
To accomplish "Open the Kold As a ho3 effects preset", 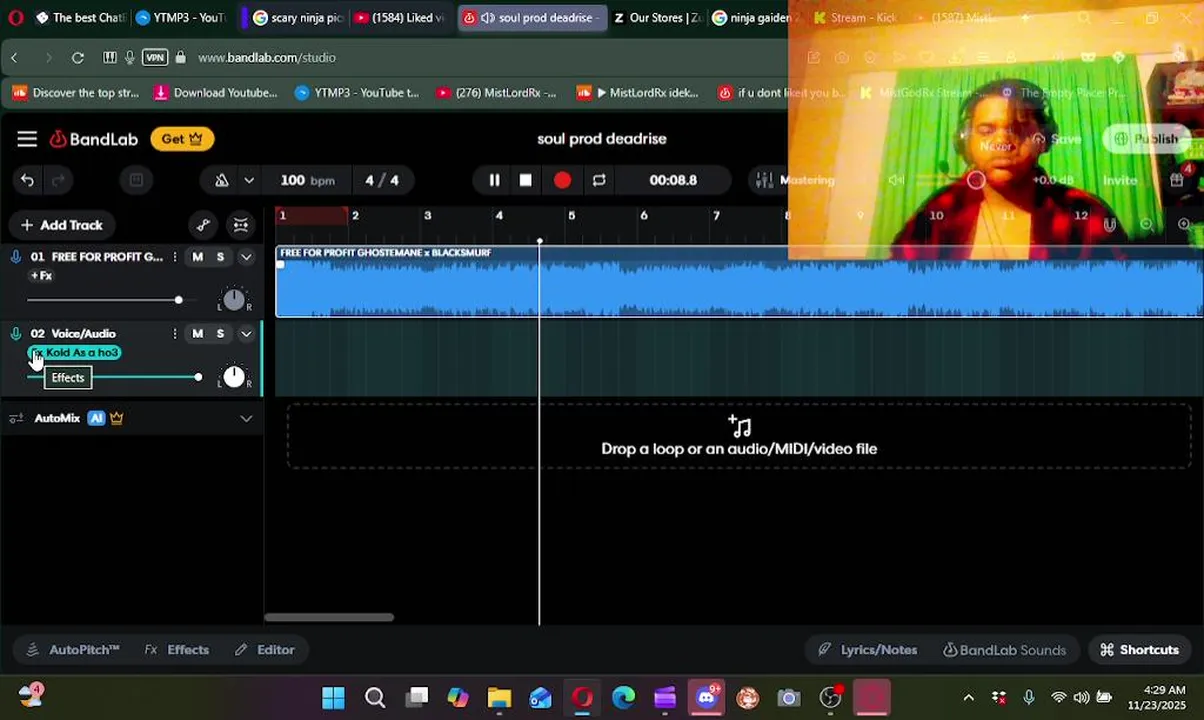I will coord(75,353).
